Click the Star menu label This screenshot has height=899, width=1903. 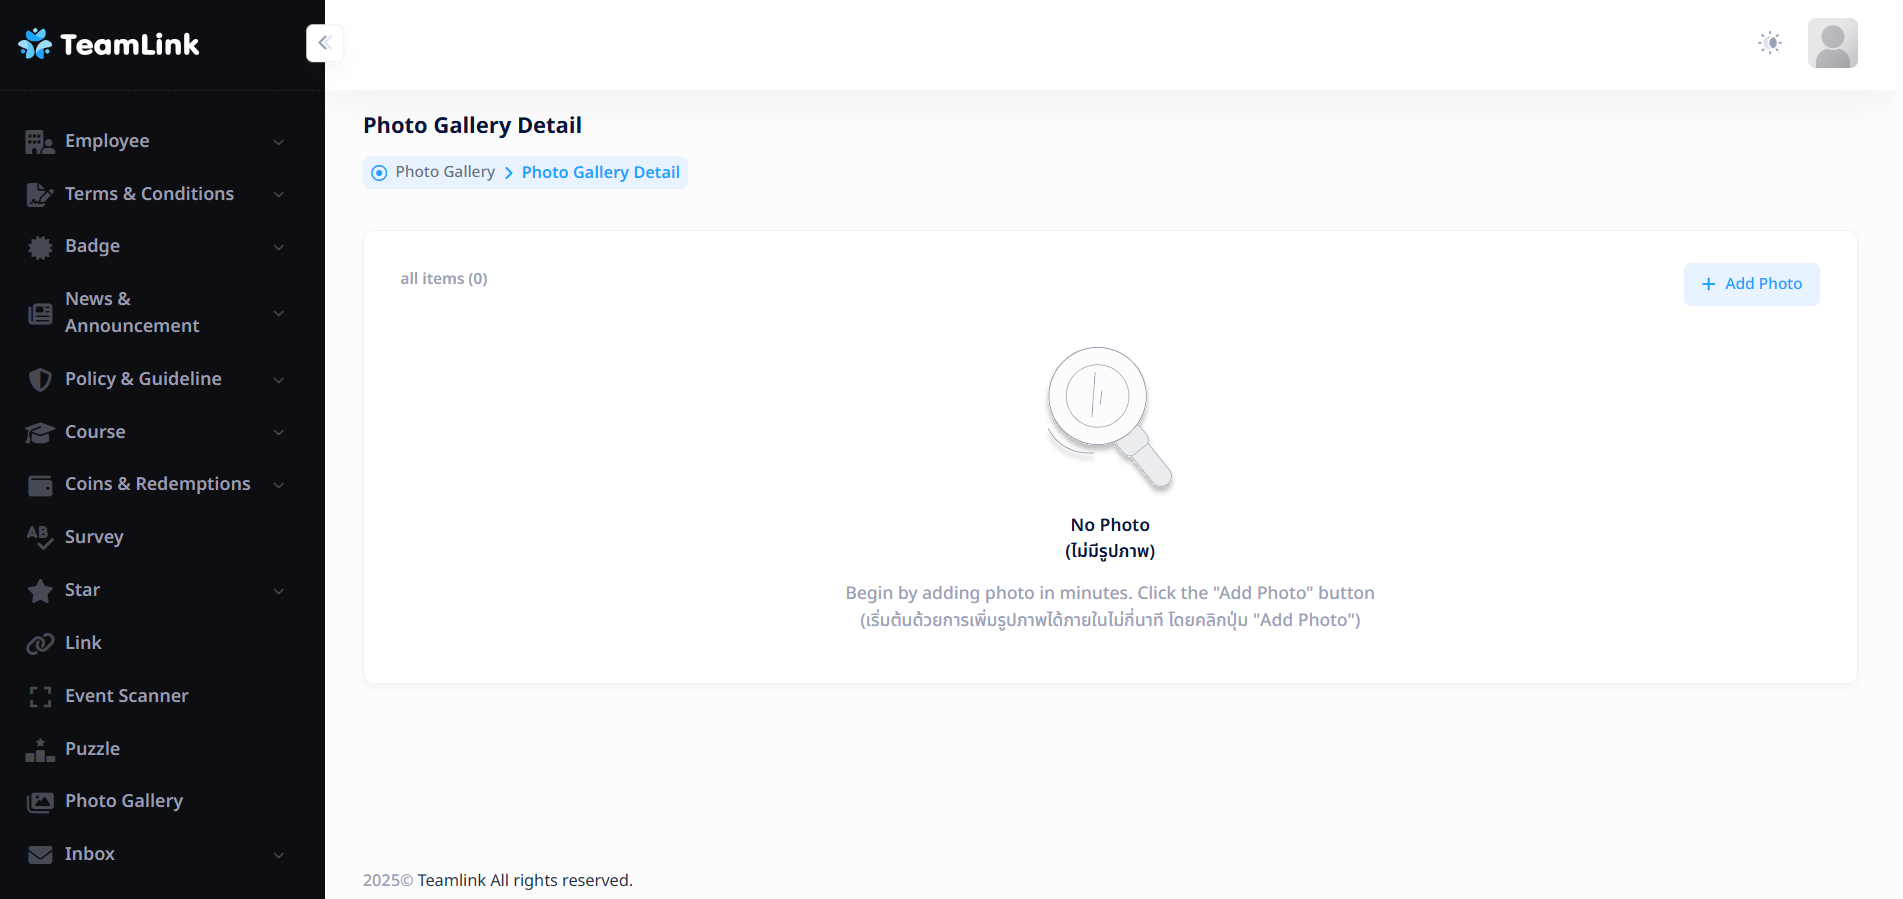(82, 590)
